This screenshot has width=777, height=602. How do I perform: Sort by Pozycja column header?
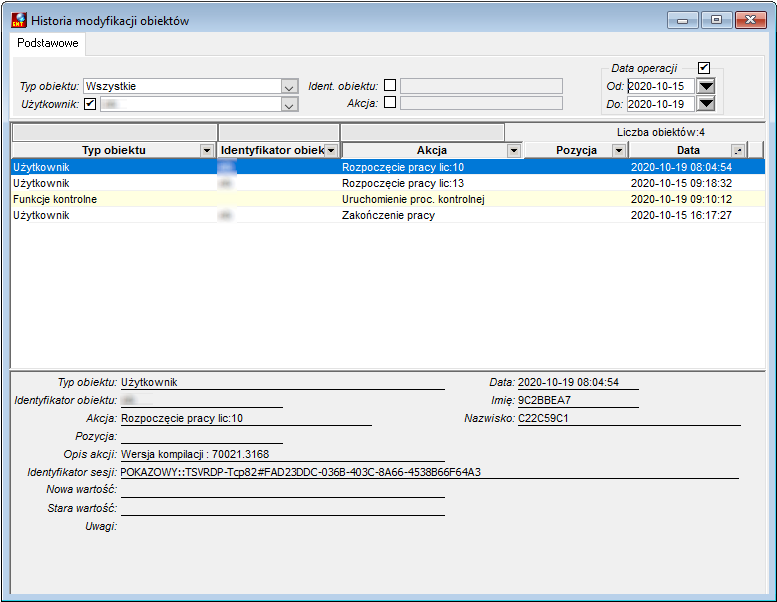coord(576,150)
